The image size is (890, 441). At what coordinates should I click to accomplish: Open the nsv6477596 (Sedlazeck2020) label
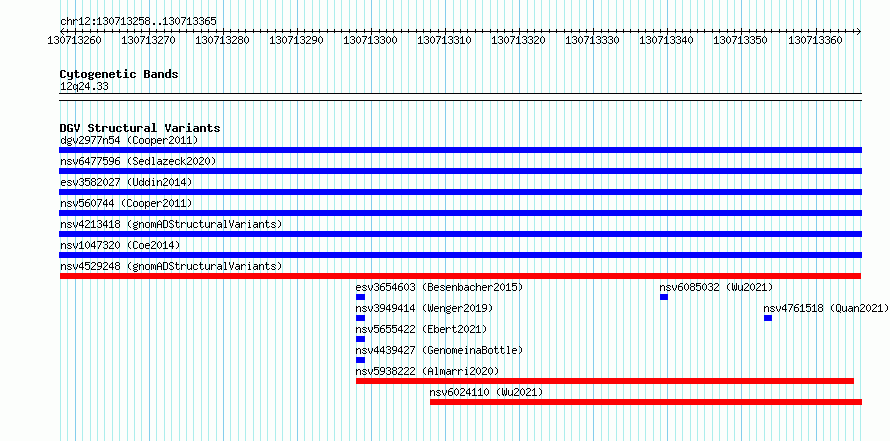click(138, 161)
